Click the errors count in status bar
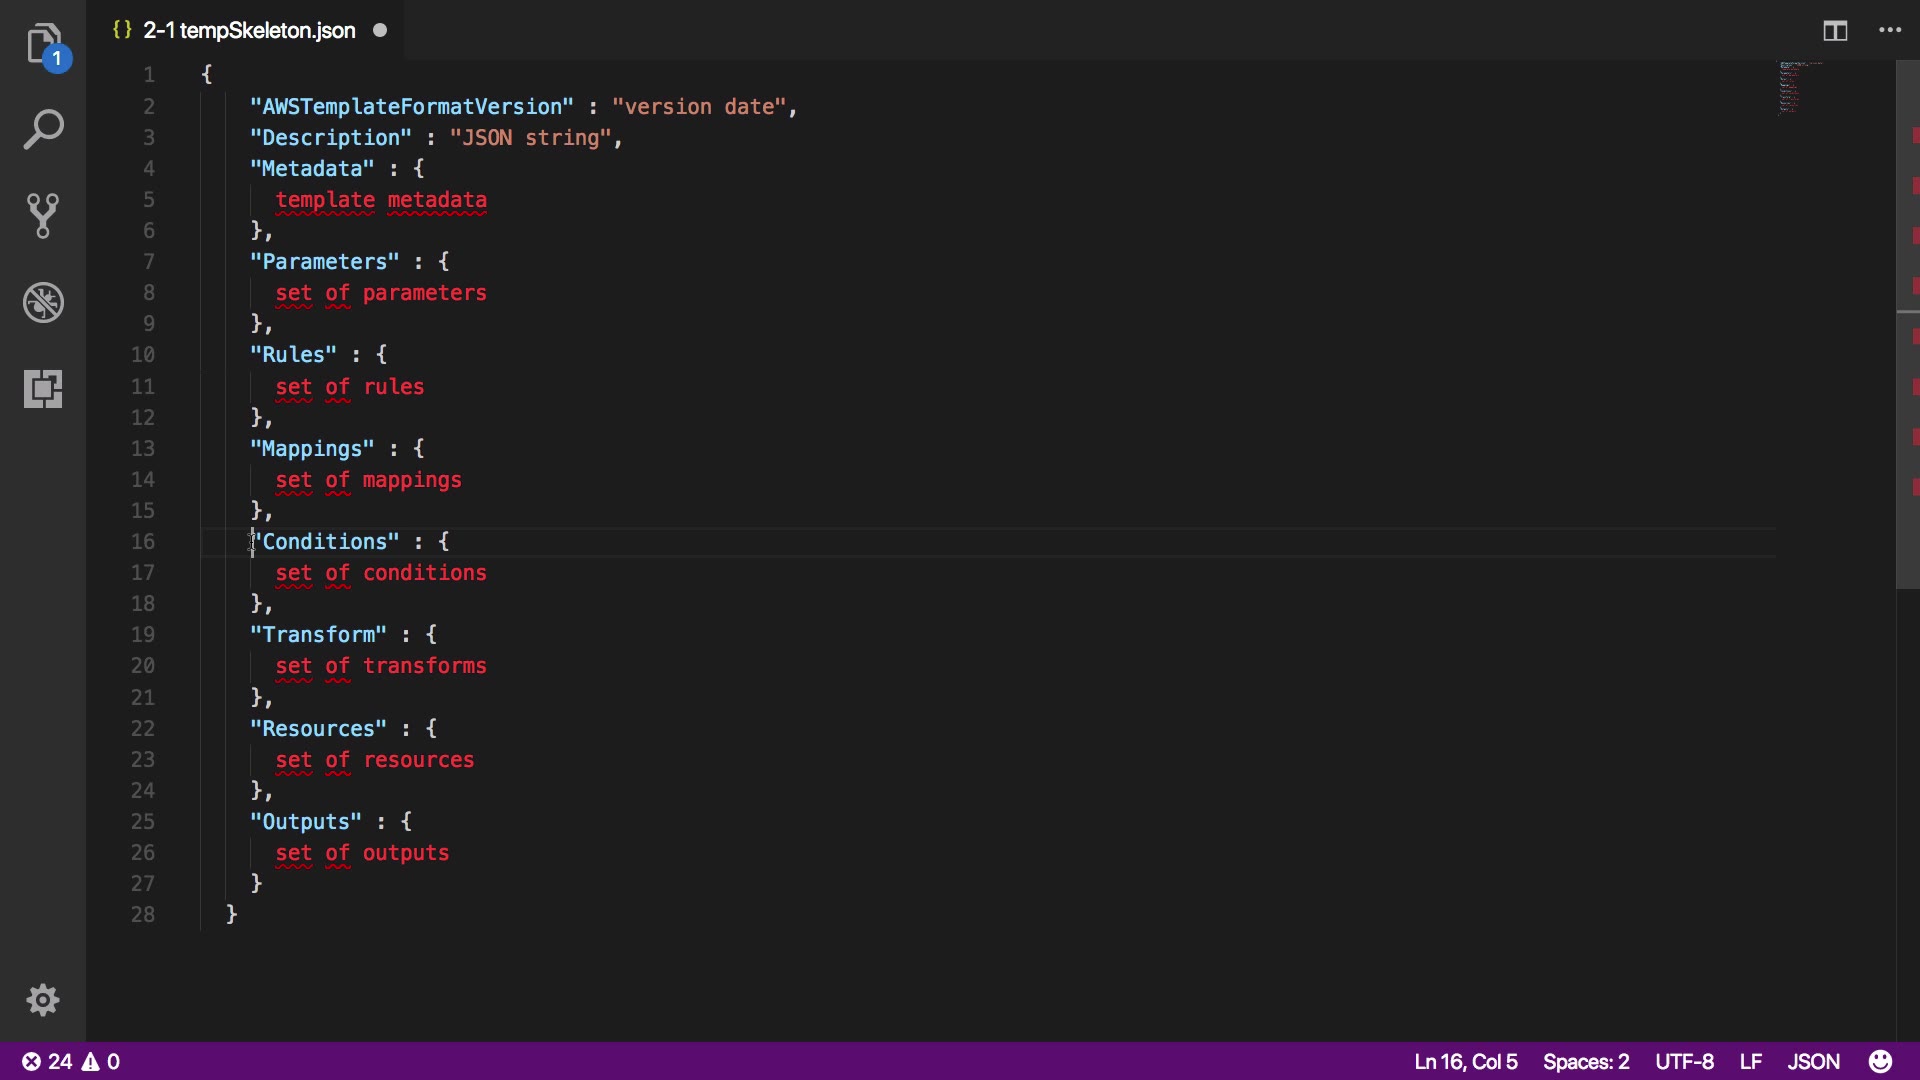Image resolution: width=1920 pixels, height=1080 pixels. [x=47, y=1061]
